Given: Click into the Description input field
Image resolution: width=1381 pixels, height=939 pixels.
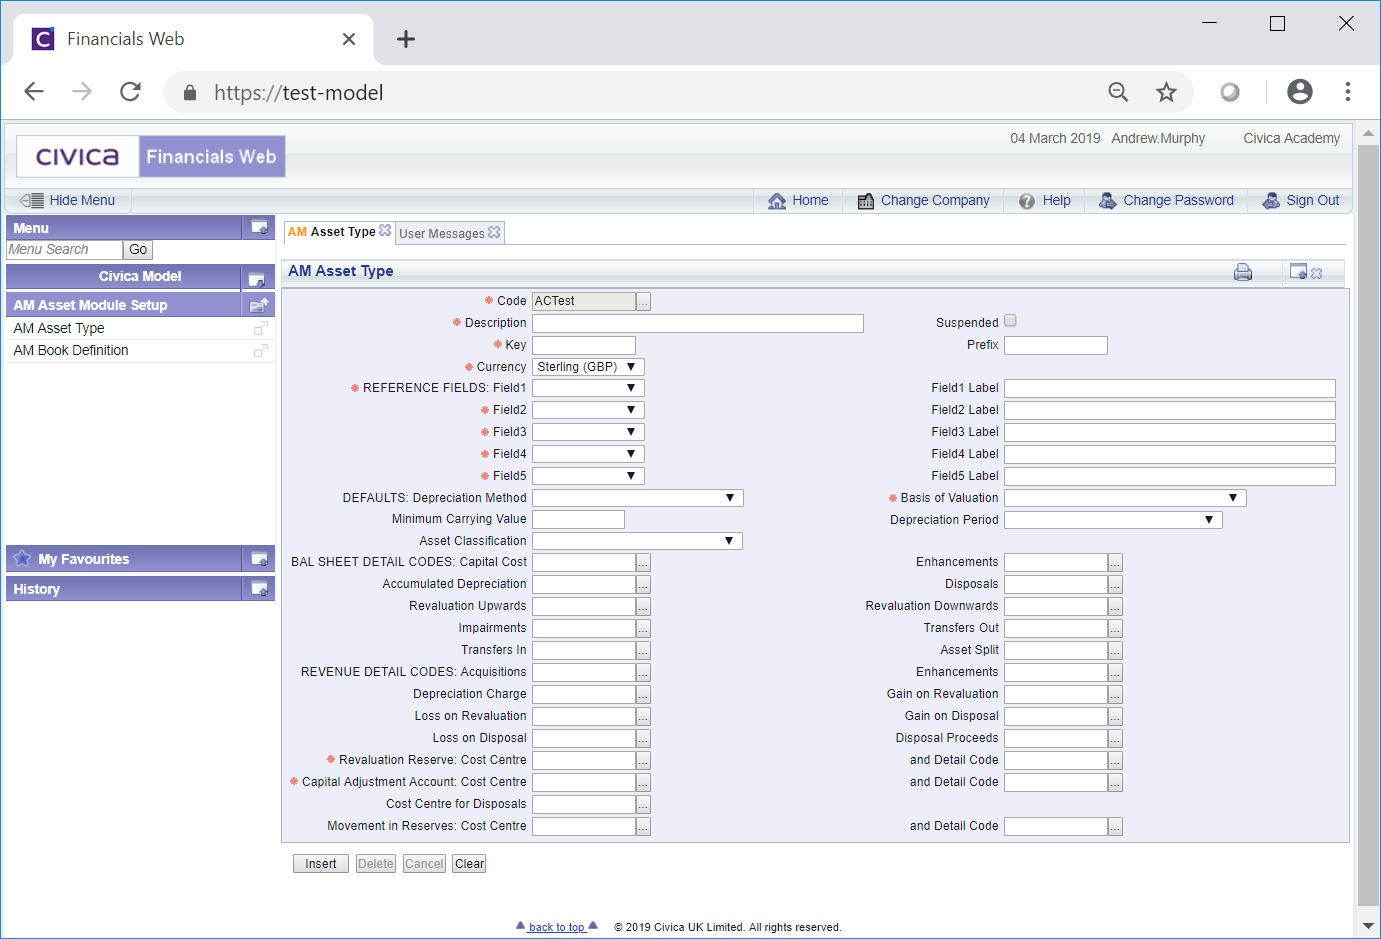Looking at the screenshot, I should (698, 323).
